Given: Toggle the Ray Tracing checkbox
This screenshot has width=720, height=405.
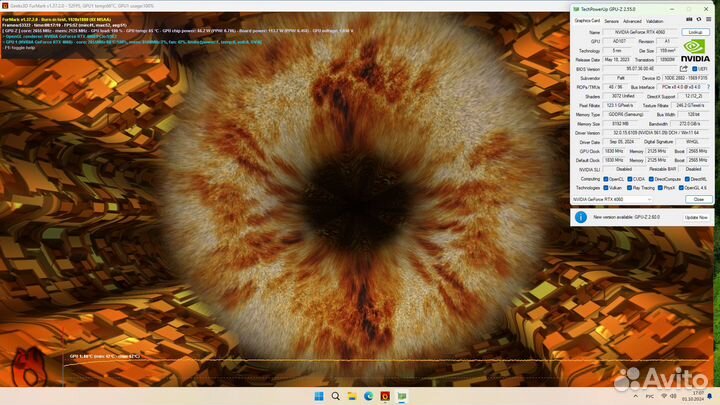Looking at the screenshot, I should [630, 188].
